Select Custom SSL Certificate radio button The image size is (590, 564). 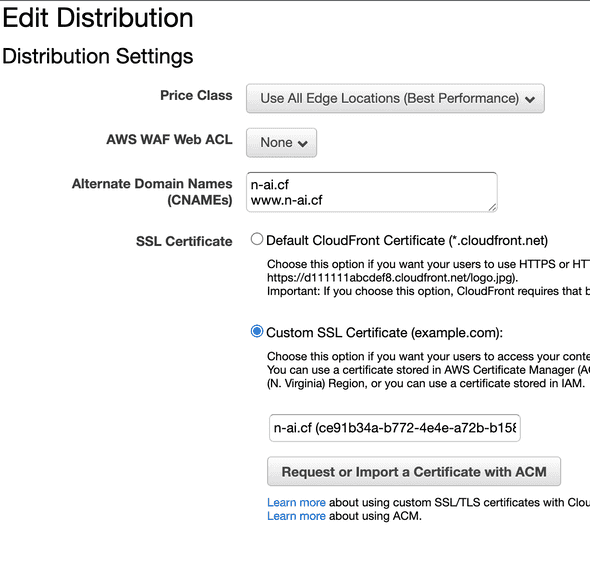coord(257,331)
